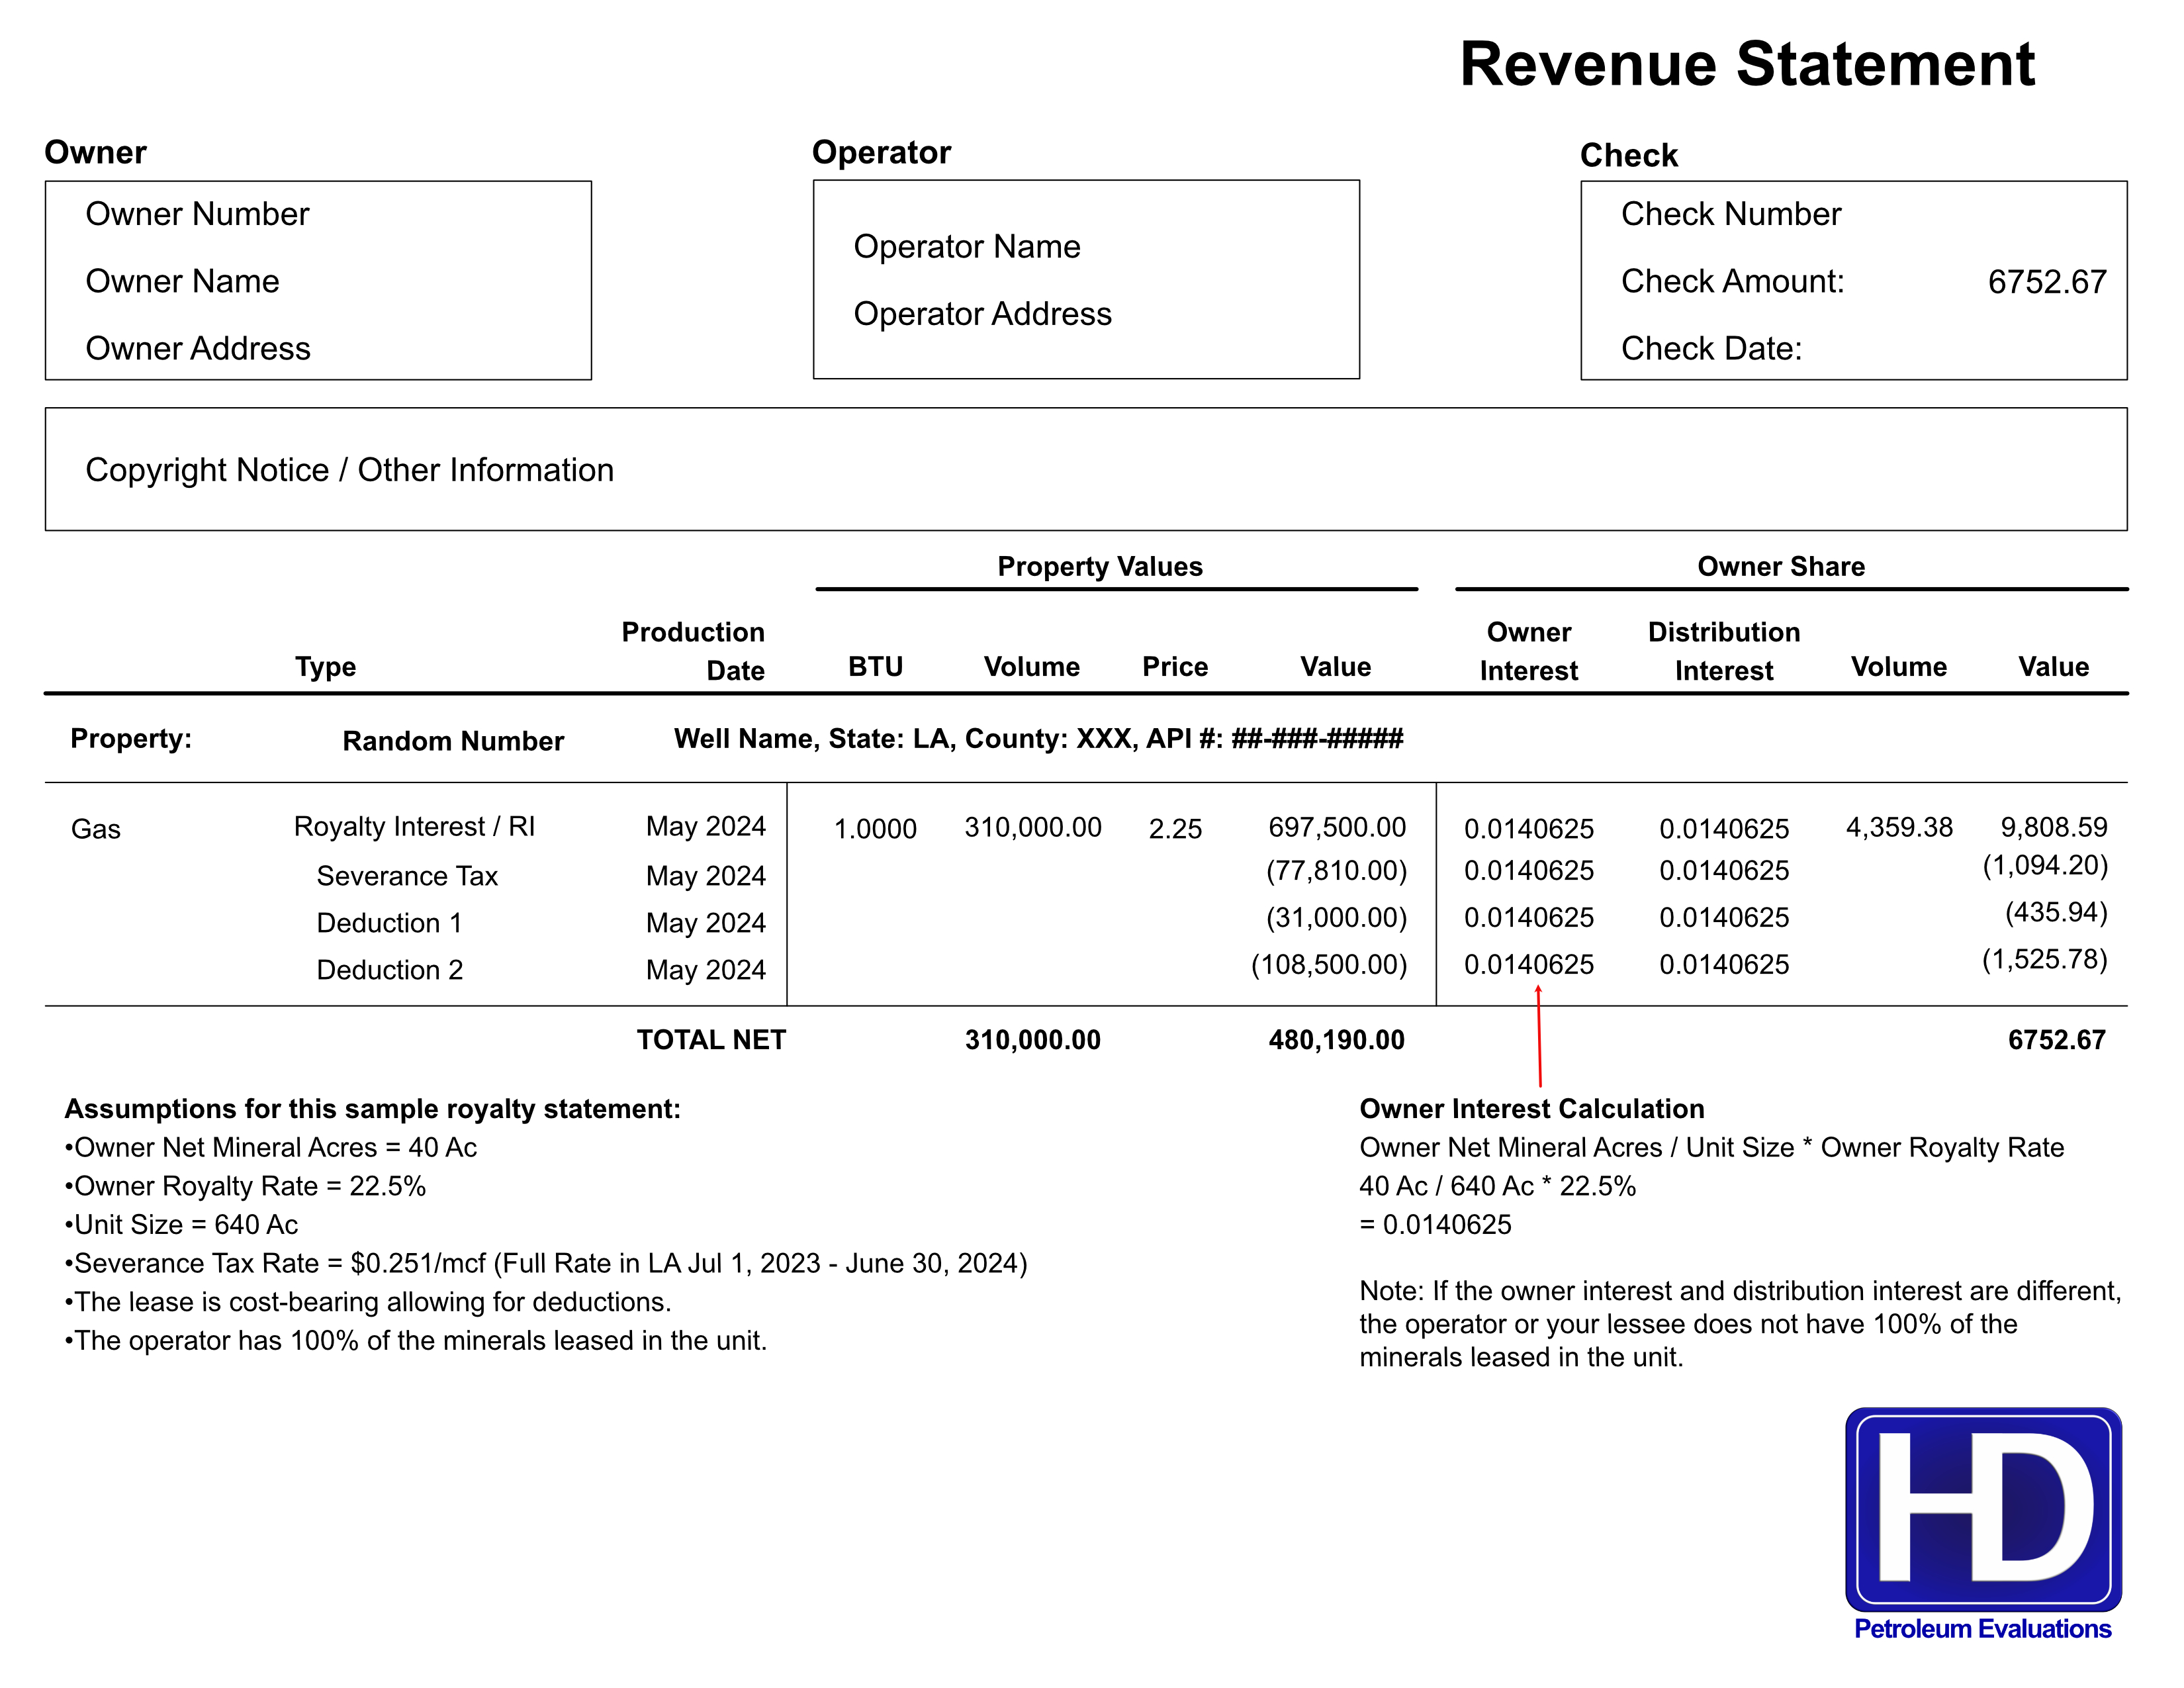Click the Operator Address field
The width and height of the screenshot is (2184, 1688).
[982, 314]
